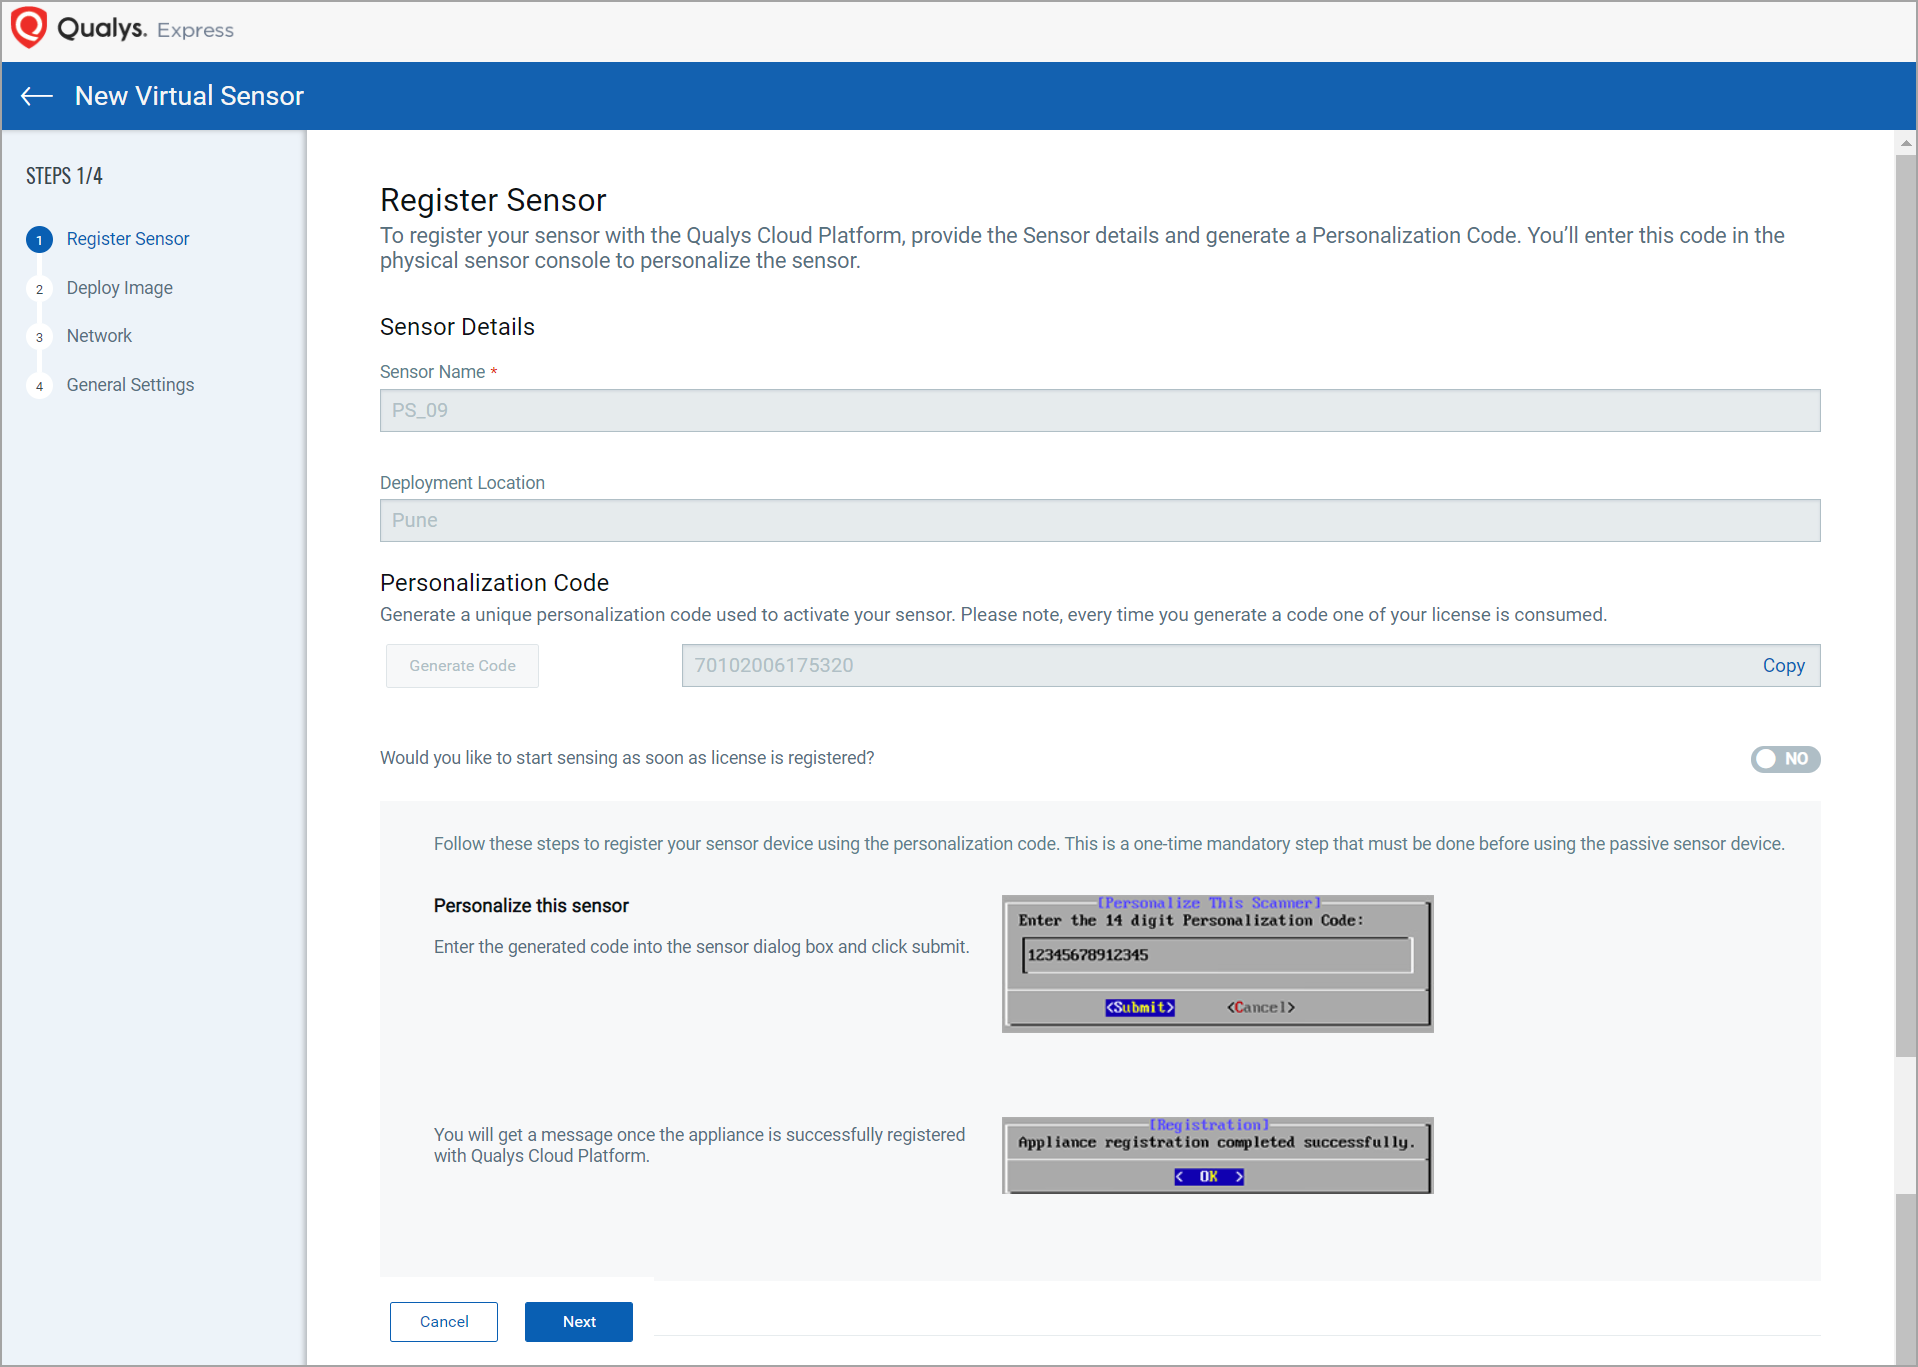Disable the license registration sensing option
The image size is (1918, 1367).
(x=1785, y=759)
